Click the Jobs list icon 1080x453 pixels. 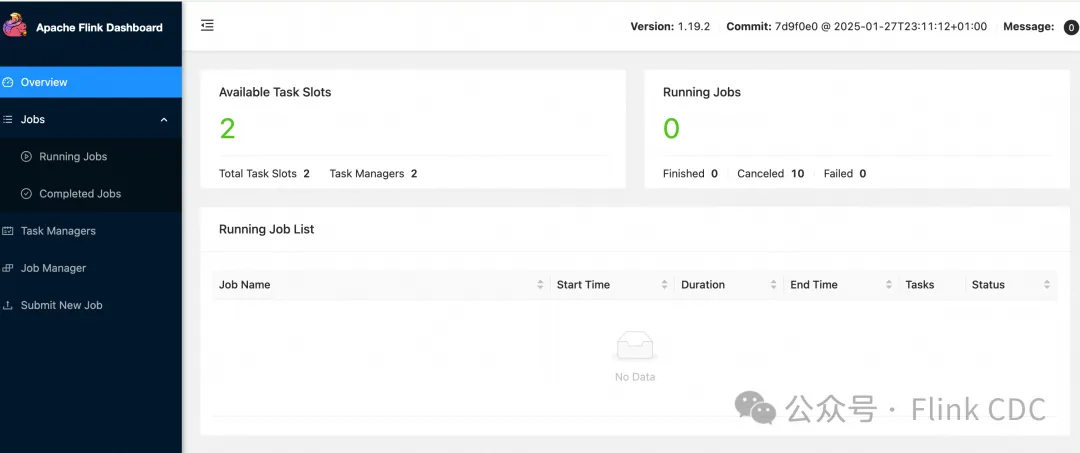pyautogui.click(x=8, y=119)
